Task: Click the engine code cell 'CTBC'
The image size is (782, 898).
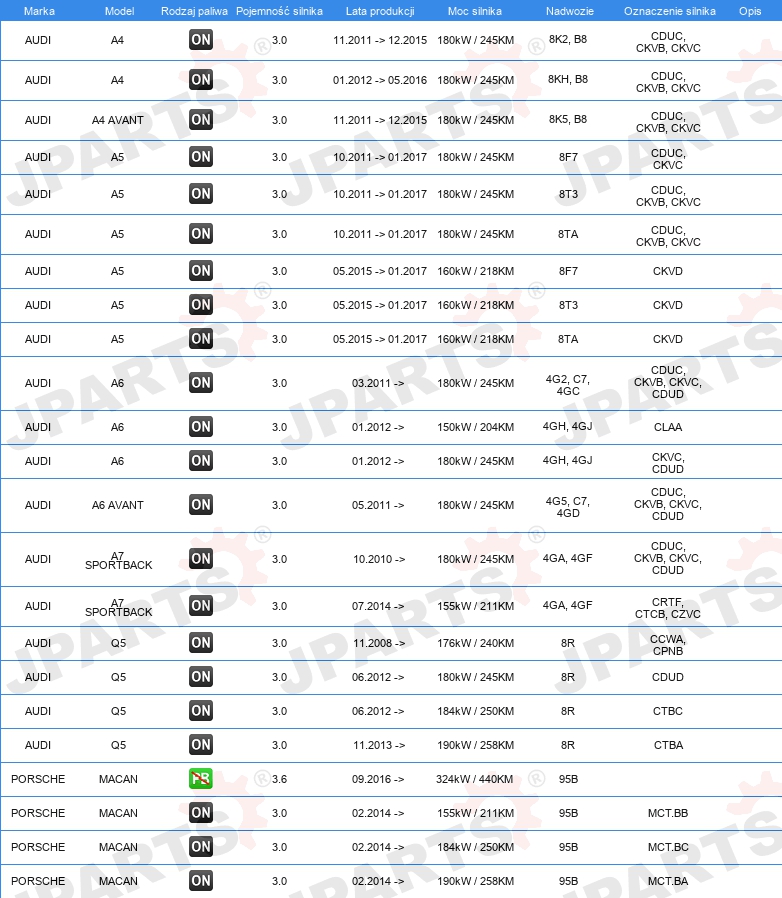Action: coord(668,711)
